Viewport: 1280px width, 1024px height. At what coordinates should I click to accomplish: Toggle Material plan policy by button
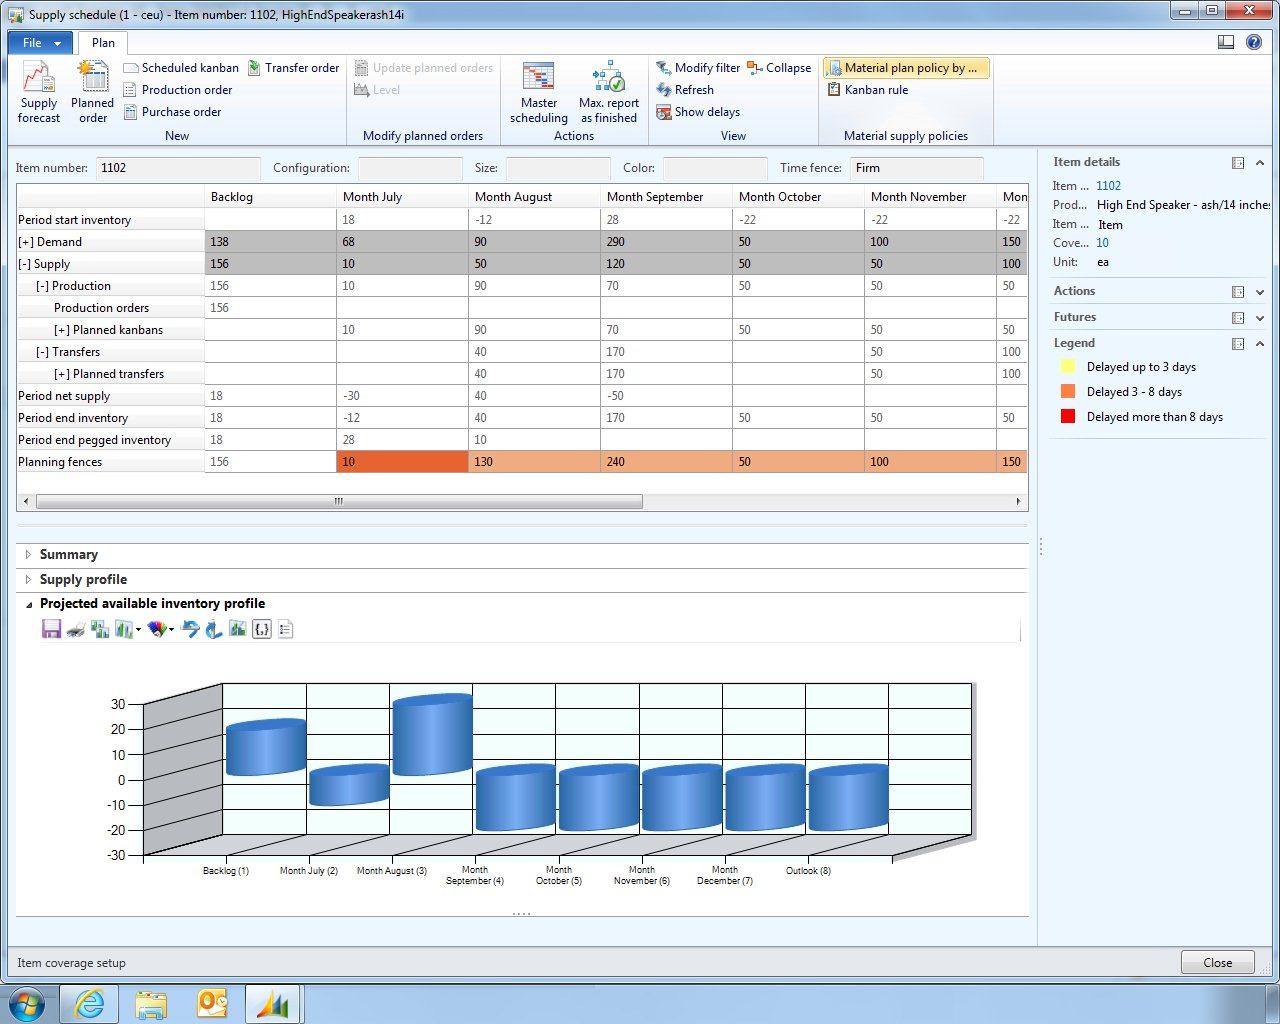[x=905, y=68]
